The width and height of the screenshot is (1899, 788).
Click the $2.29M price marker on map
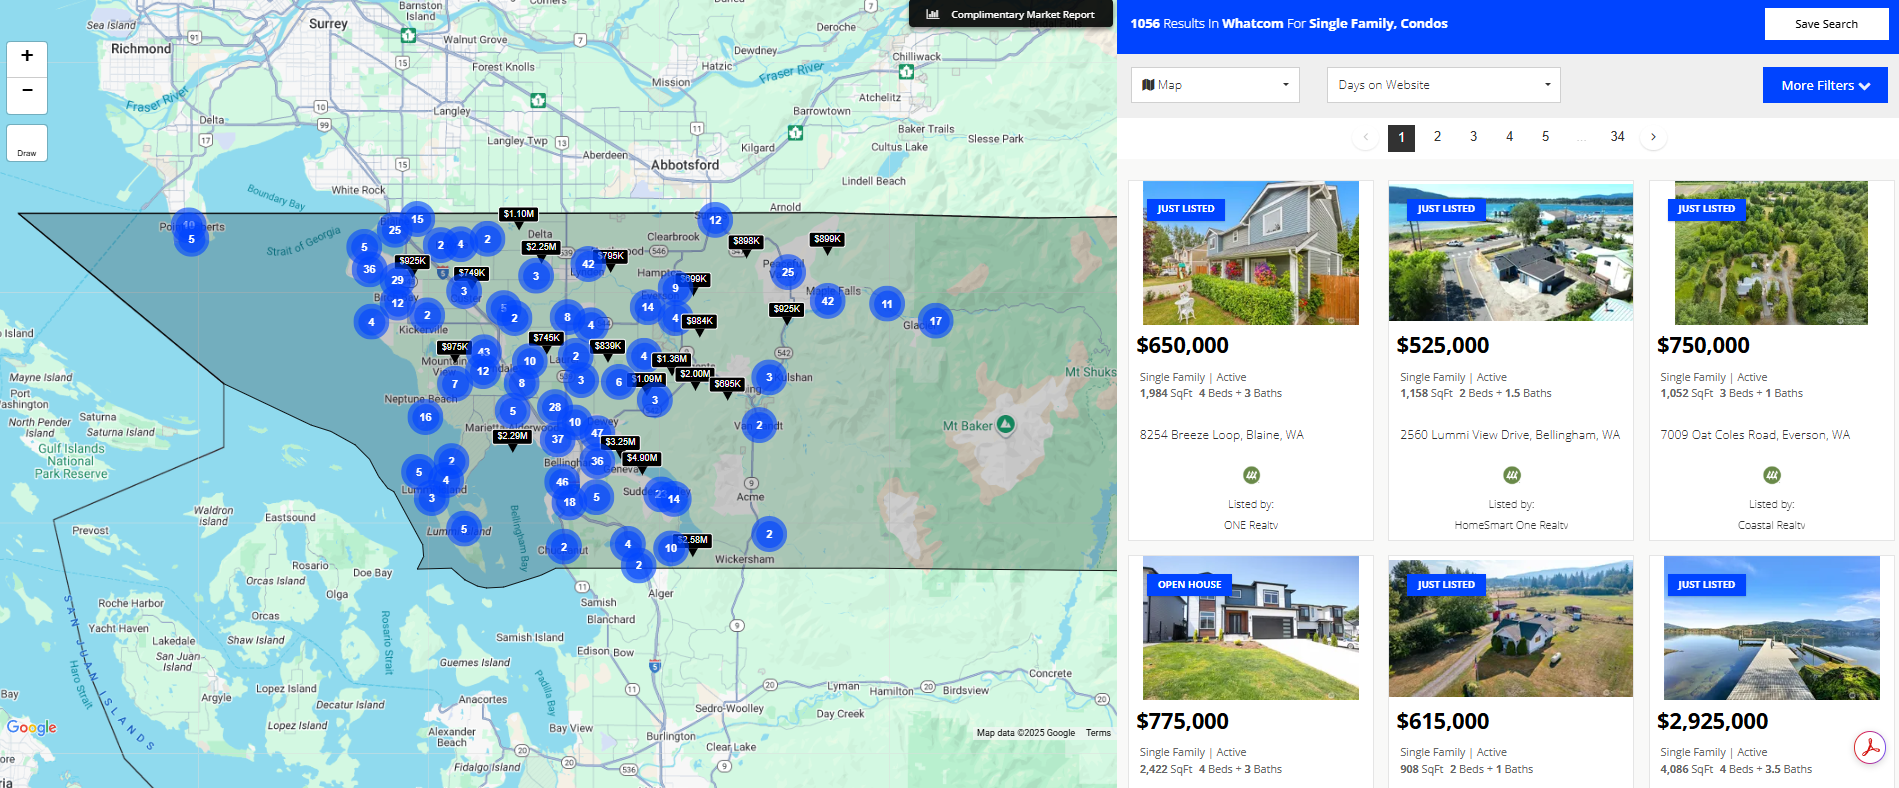[512, 437]
